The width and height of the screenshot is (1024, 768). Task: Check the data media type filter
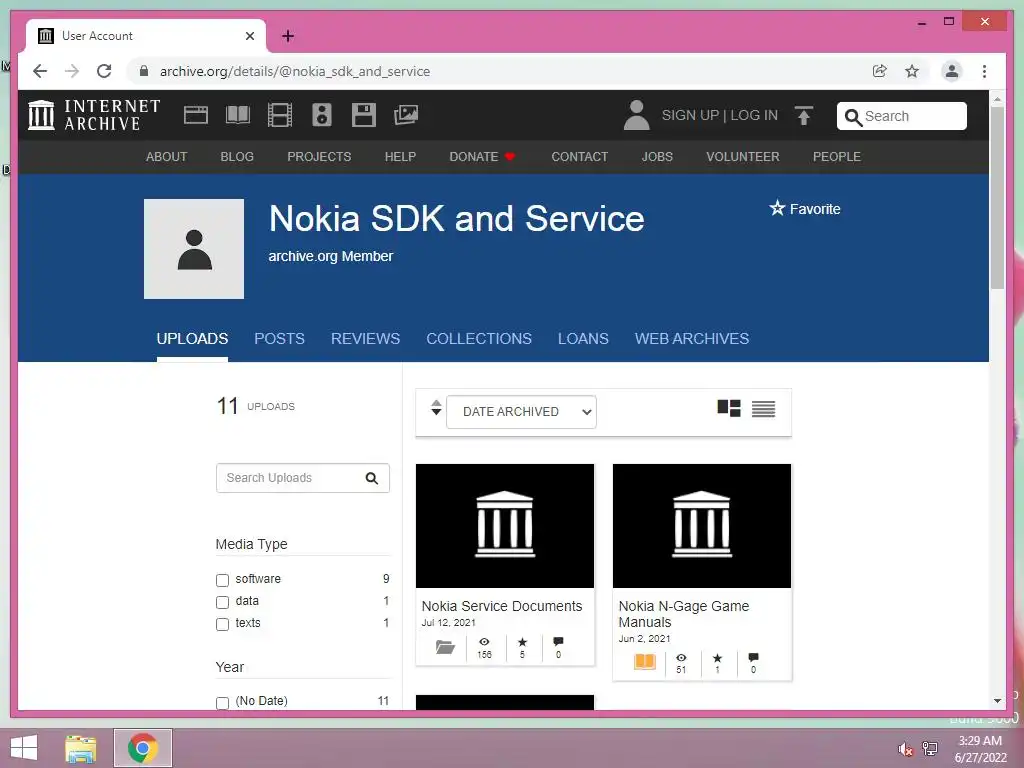pyautogui.click(x=222, y=602)
